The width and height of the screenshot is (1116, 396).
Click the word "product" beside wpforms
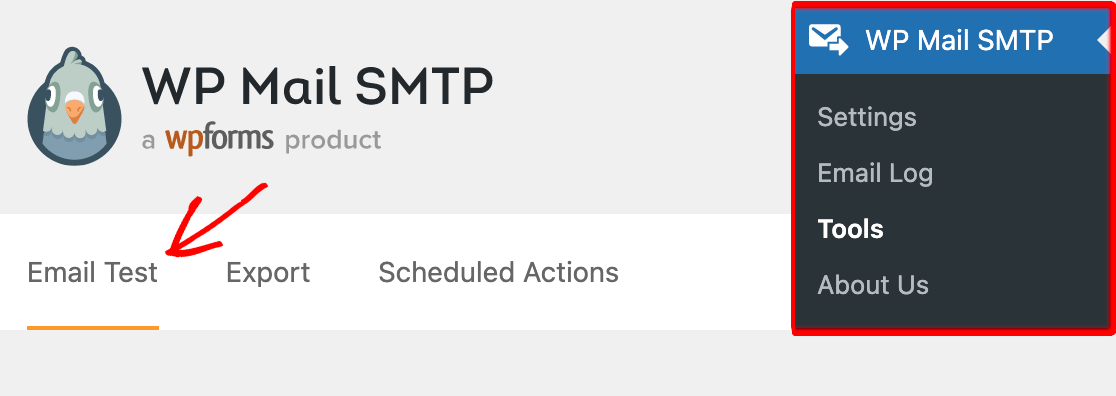[x=333, y=140]
